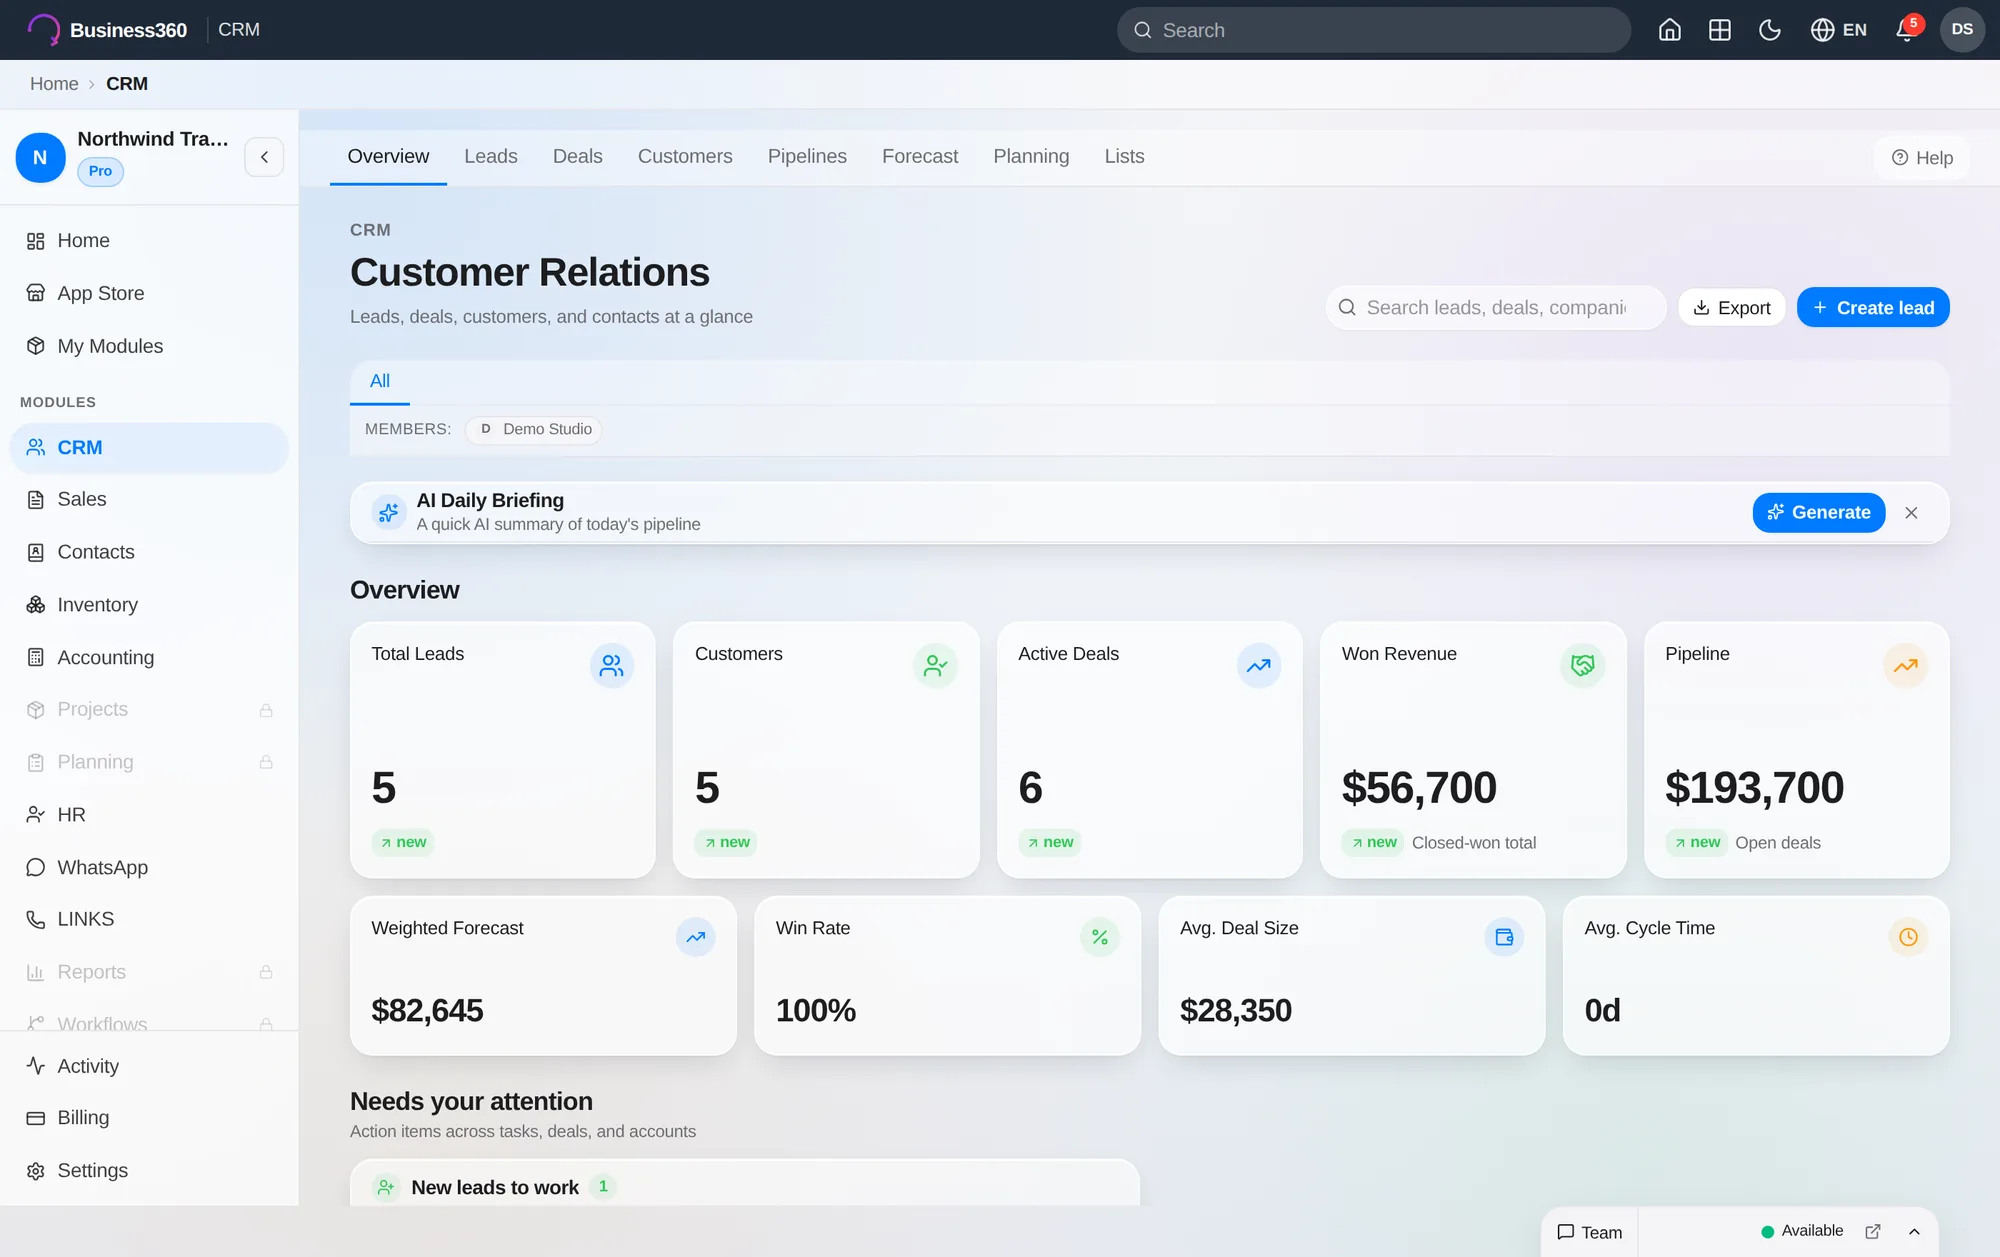Switch to the Deals tab
Screen dimensions: 2000x1257
point(577,156)
